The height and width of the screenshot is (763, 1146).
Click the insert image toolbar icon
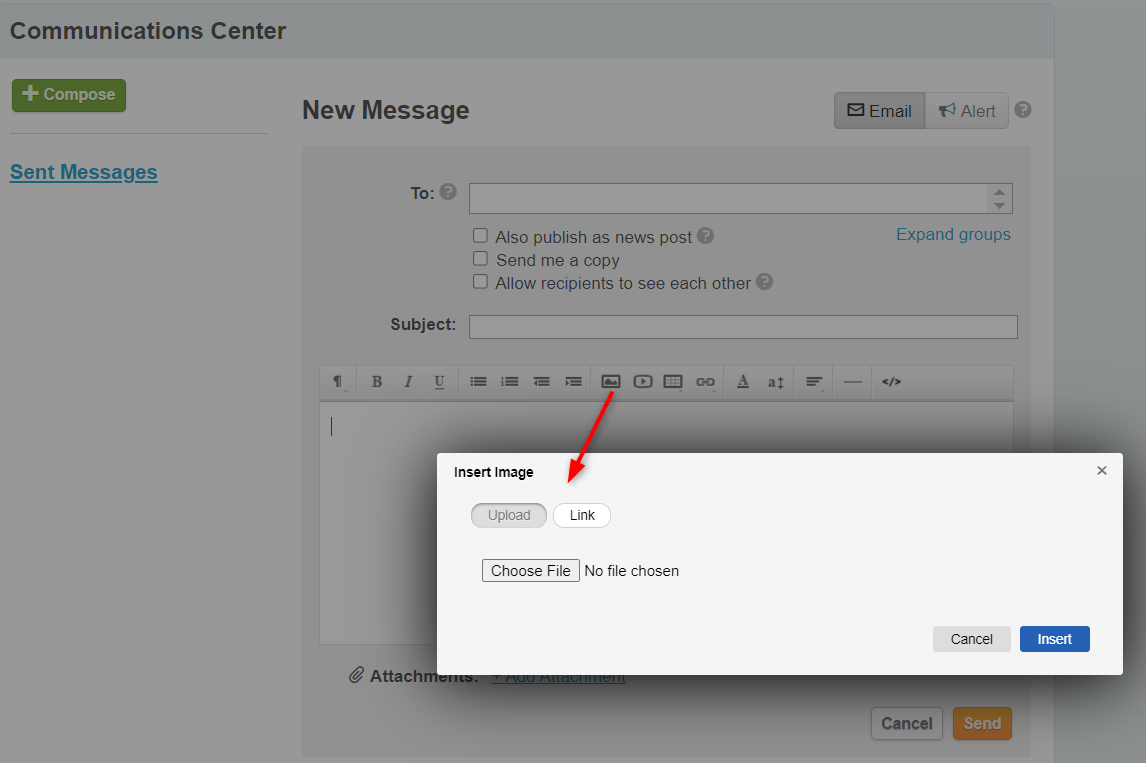click(610, 382)
